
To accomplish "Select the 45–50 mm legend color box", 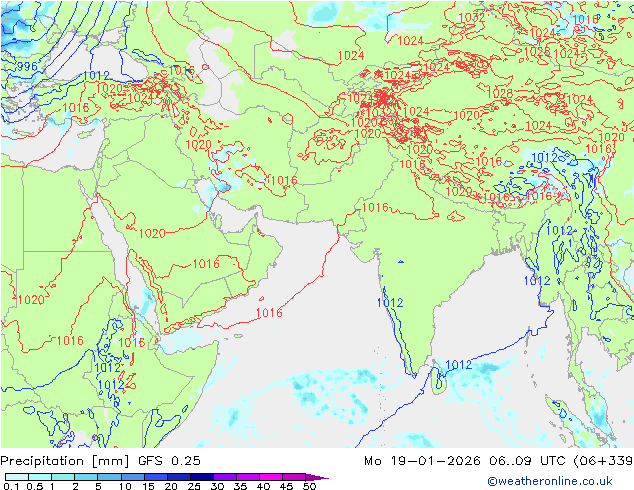I will 294,477.
